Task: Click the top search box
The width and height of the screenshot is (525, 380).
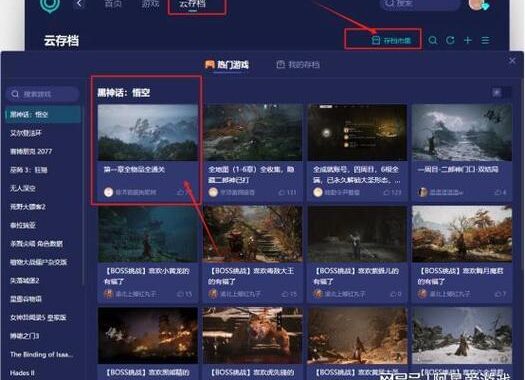Action: point(420,3)
